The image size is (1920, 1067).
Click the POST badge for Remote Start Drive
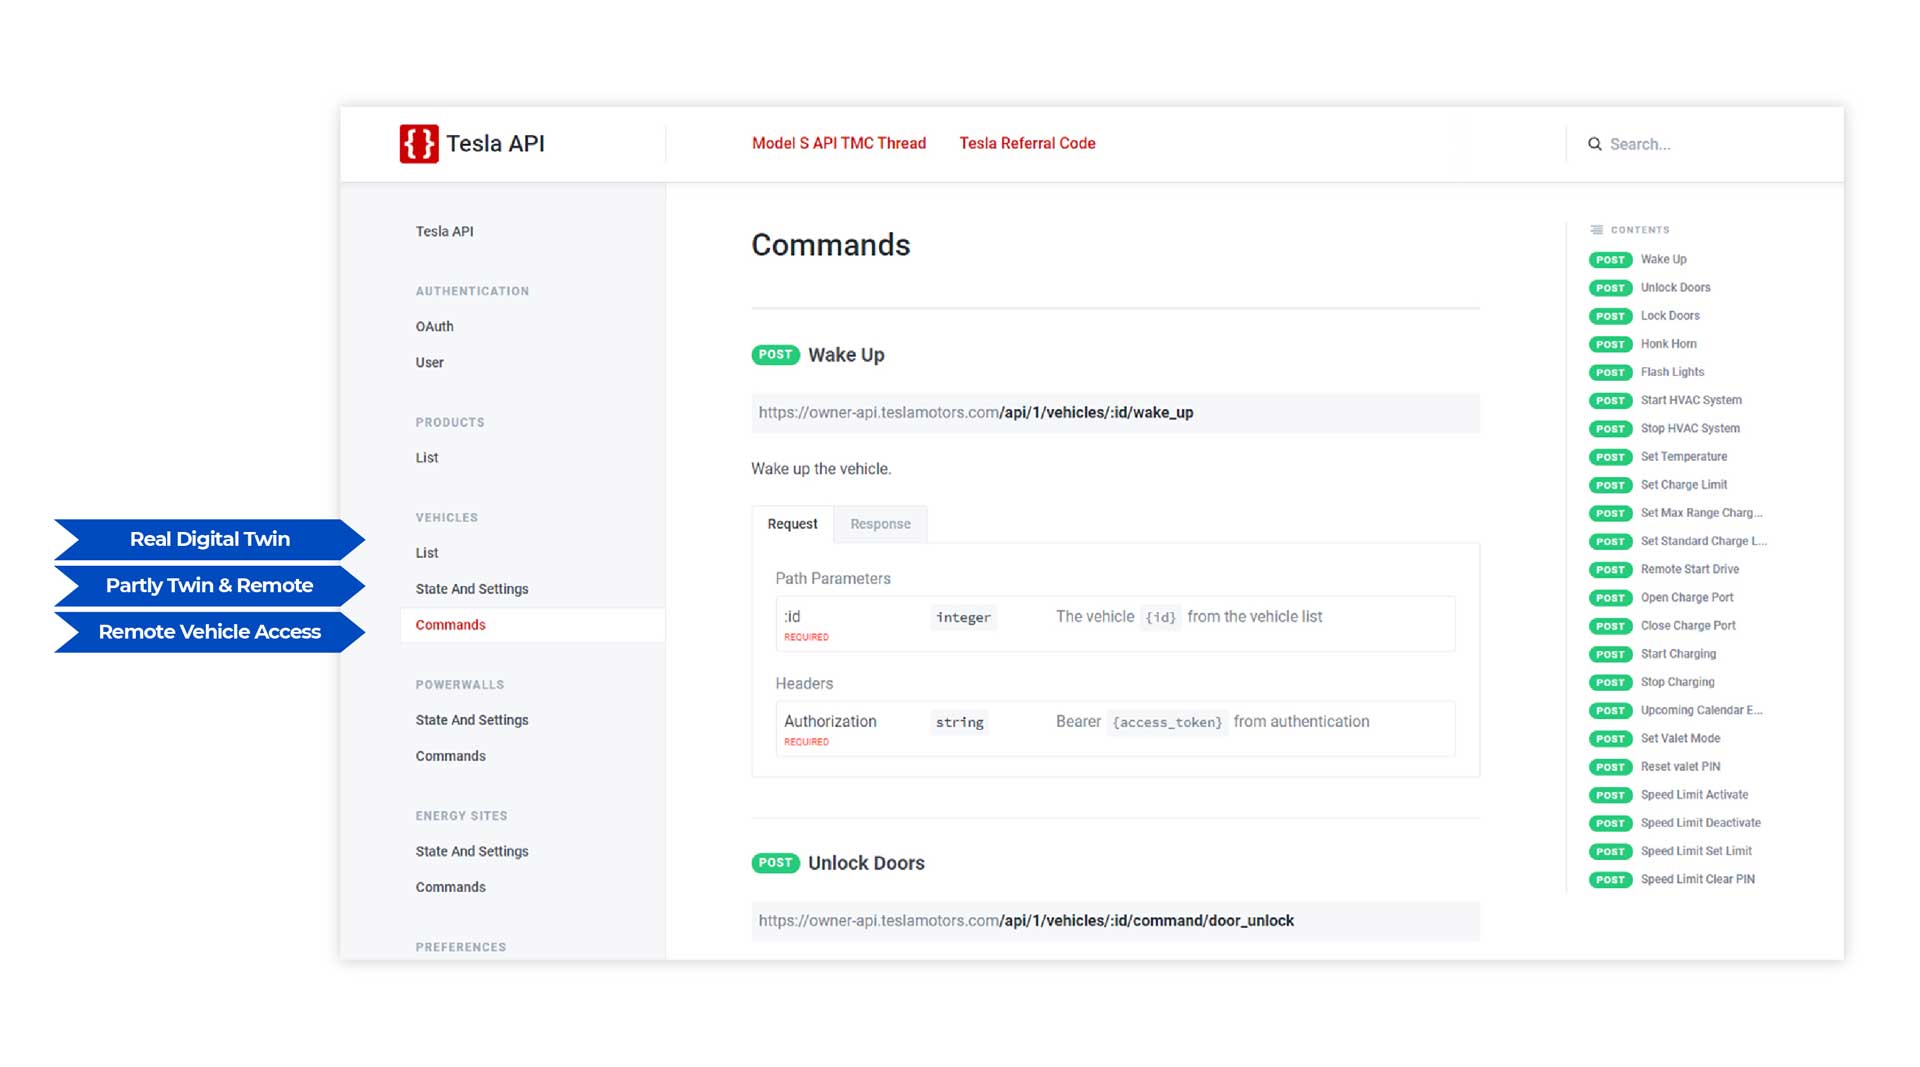[1610, 569]
